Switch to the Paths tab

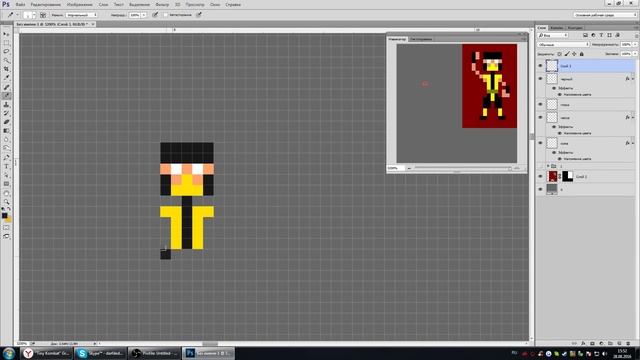tap(575, 28)
